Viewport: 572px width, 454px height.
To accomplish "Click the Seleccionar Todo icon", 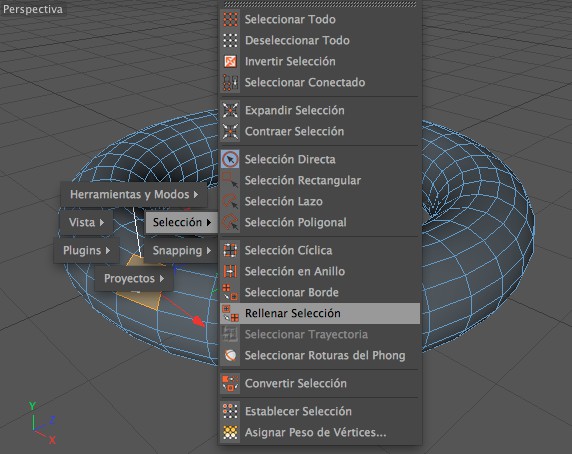I will (x=230, y=19).
